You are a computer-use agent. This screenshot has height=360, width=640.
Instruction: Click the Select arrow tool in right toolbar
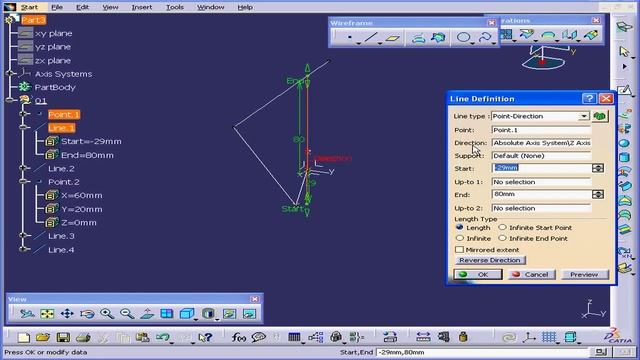[623, 51]
